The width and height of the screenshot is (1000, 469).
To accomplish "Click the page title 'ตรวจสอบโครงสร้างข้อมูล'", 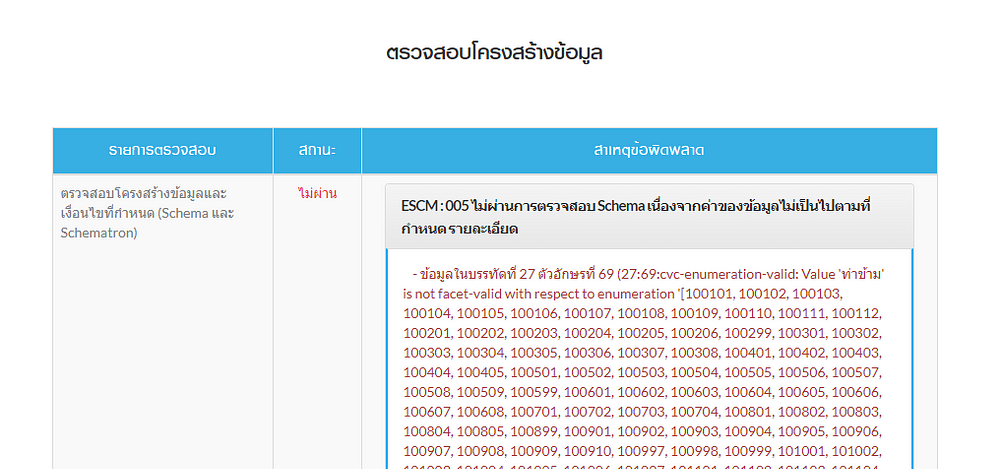I will tap(494, 53).
